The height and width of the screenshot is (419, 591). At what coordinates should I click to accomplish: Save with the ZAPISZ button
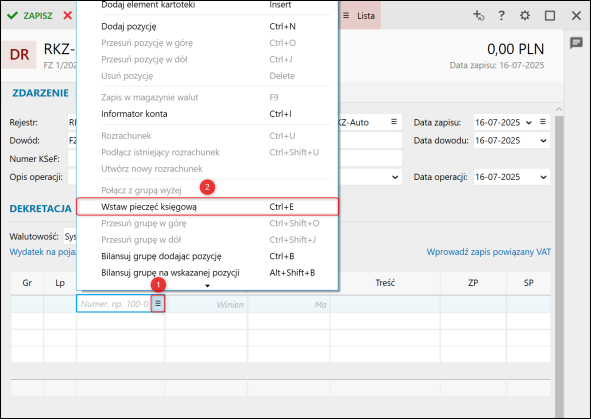point(30,15)
